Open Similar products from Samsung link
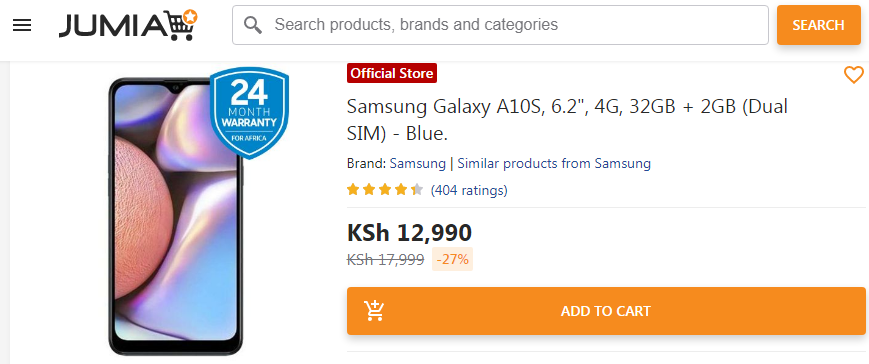The image size is (869, 364). [x=554, y=163]
